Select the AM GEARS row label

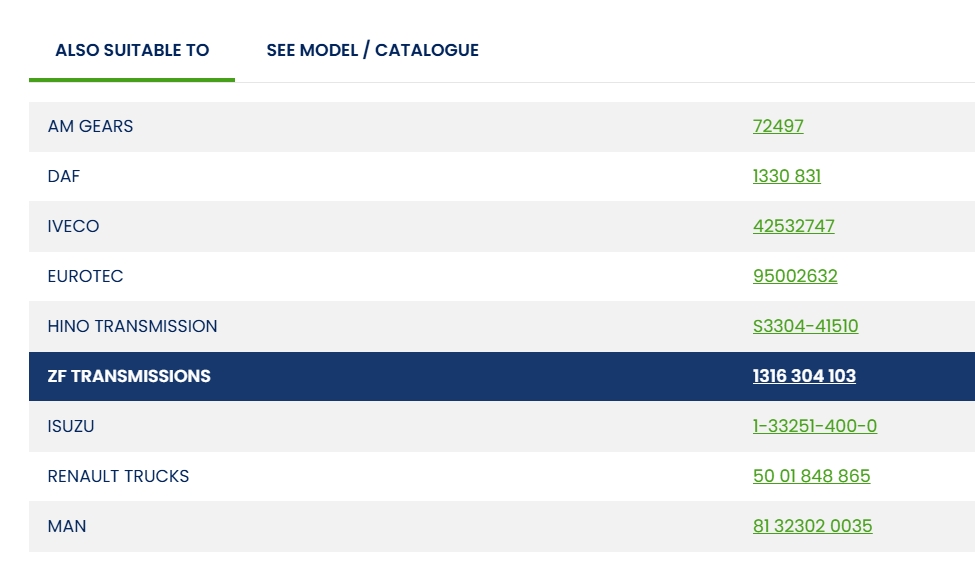(x=90, y=126)
